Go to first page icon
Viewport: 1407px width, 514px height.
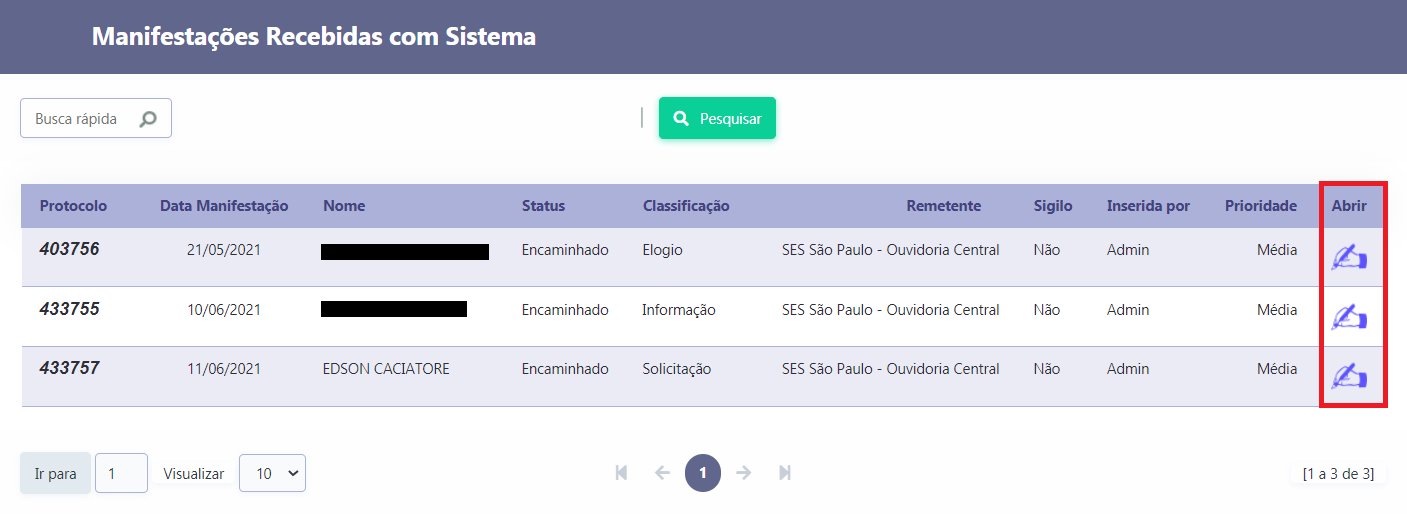(x=621, y=473)
